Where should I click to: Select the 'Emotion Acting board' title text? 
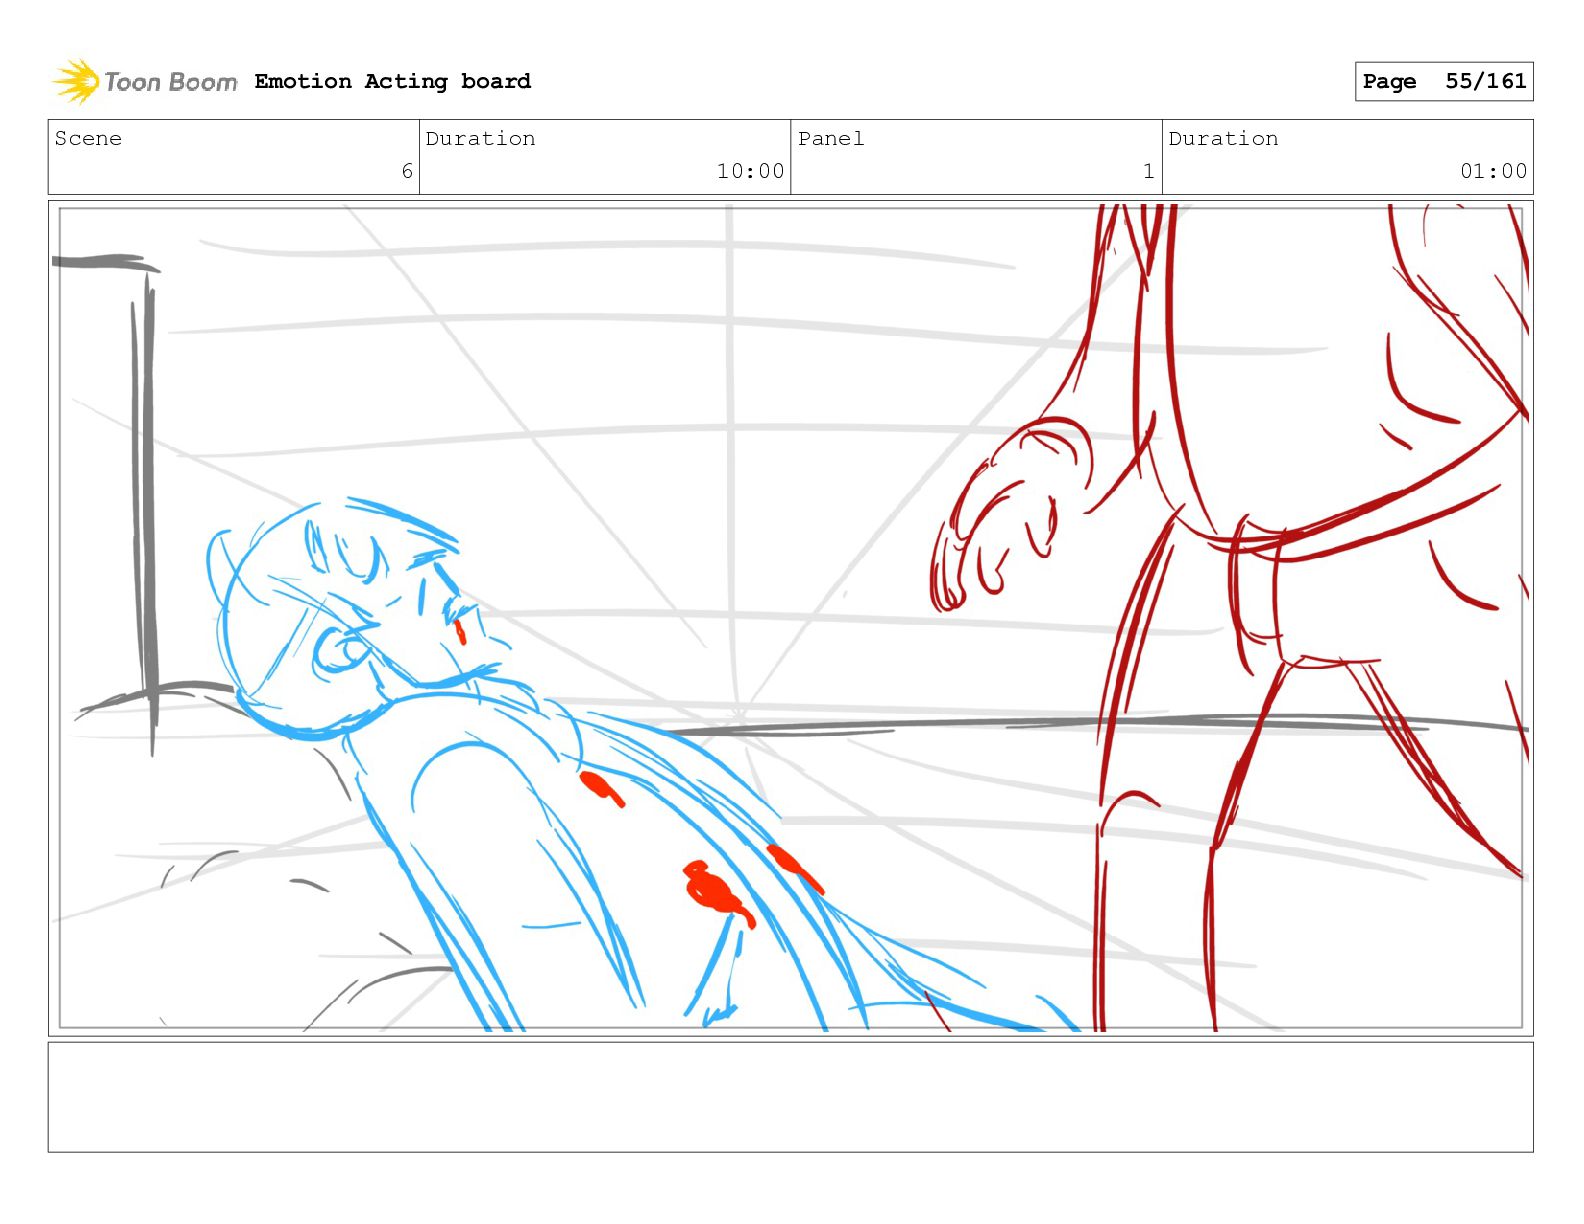point(392,81)
